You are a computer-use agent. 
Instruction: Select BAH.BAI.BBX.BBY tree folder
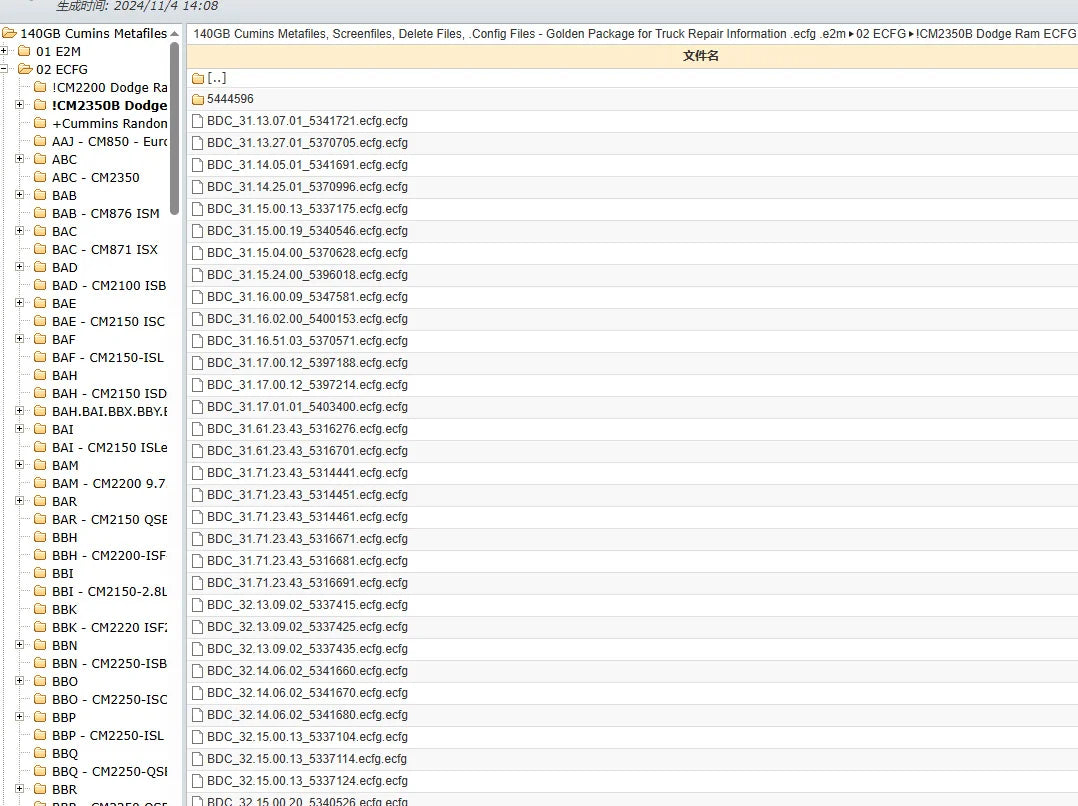click(x=109, y=411)
